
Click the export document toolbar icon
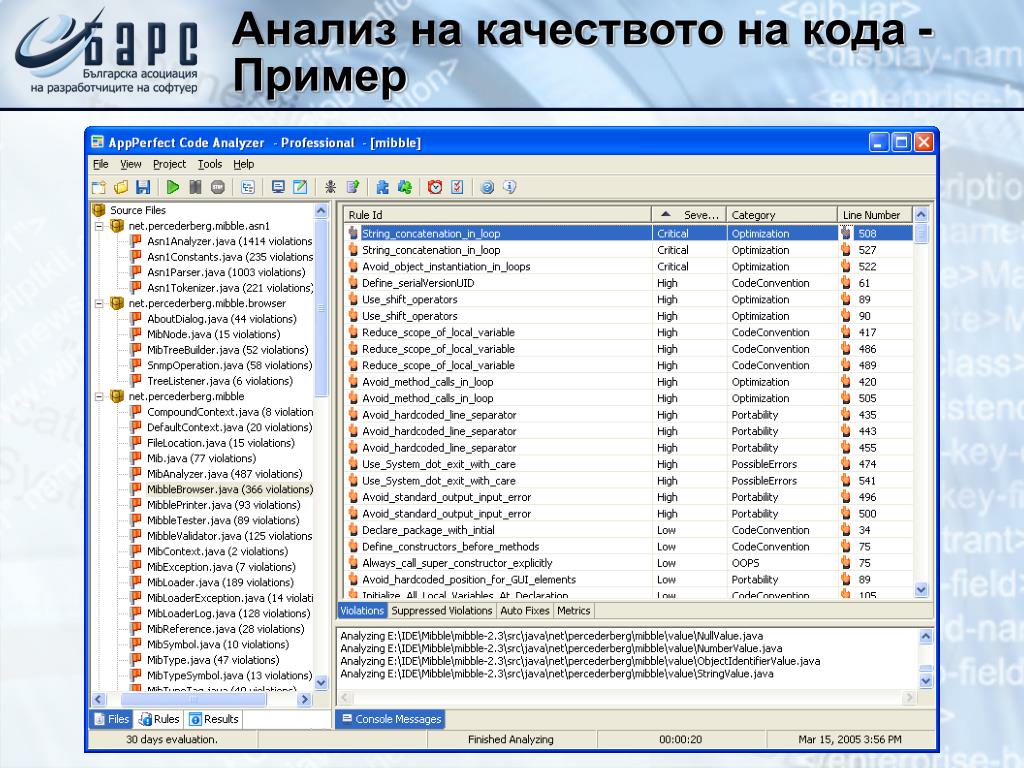coord(353,187)
